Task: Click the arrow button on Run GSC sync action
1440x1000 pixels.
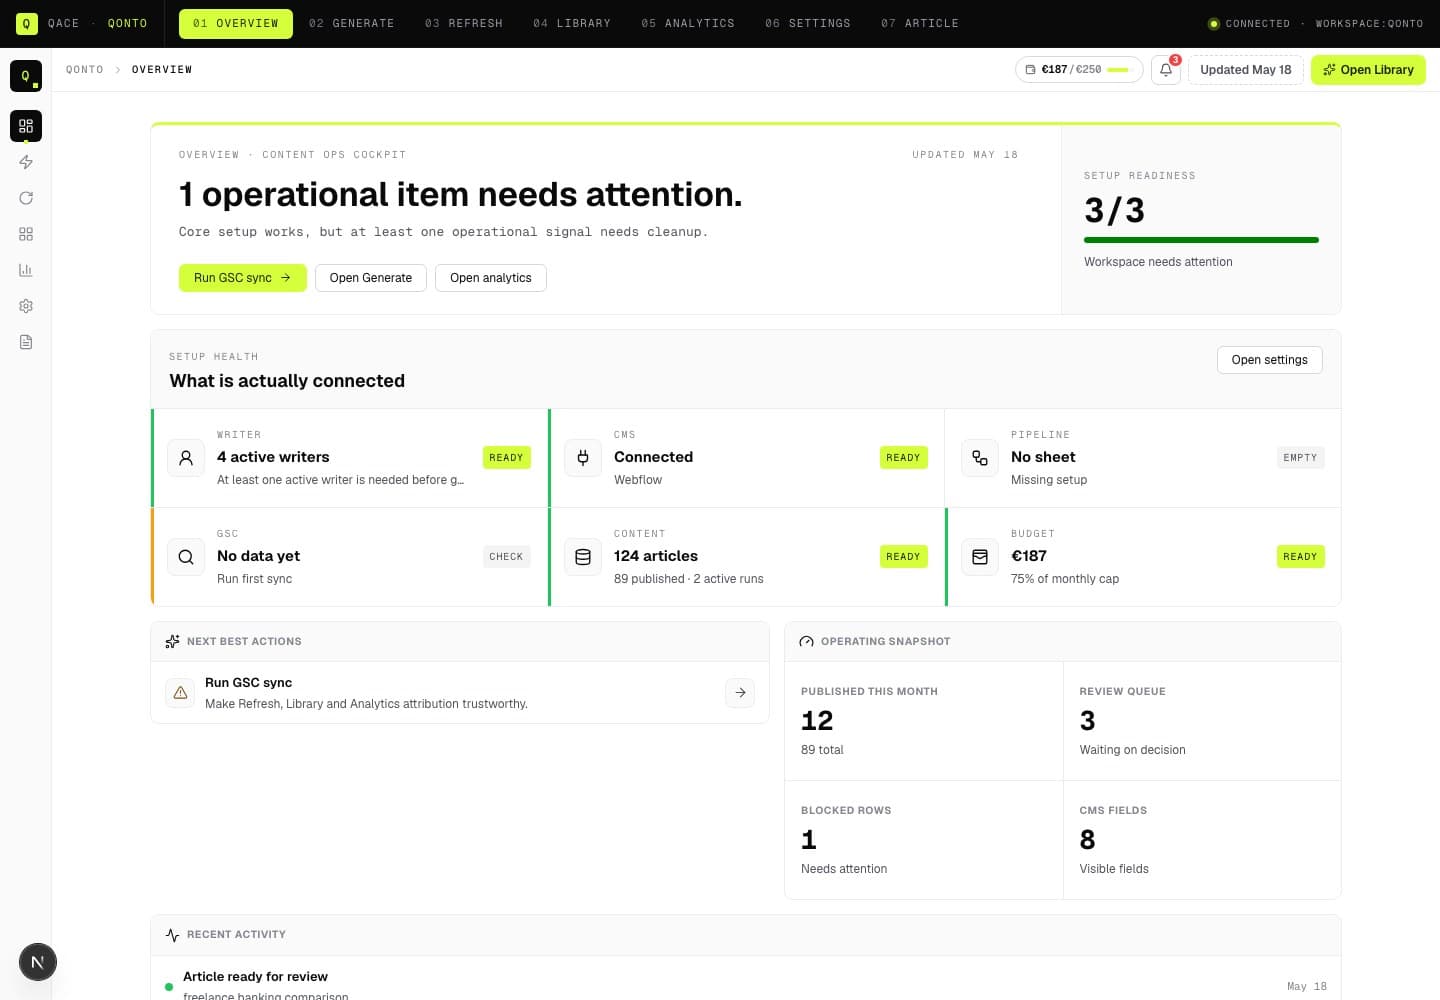Action: (x=740, y=692)
